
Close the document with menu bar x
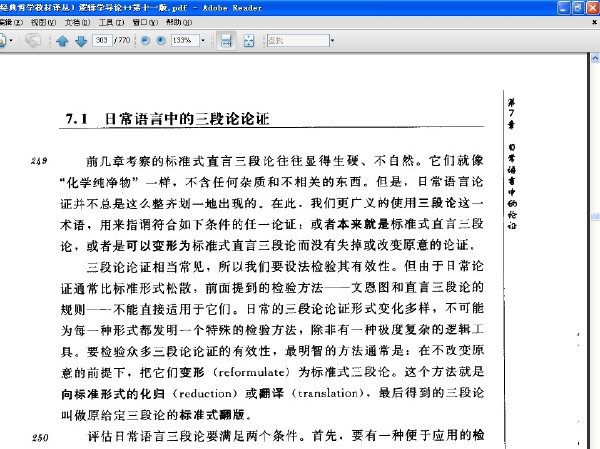[595, 23]
